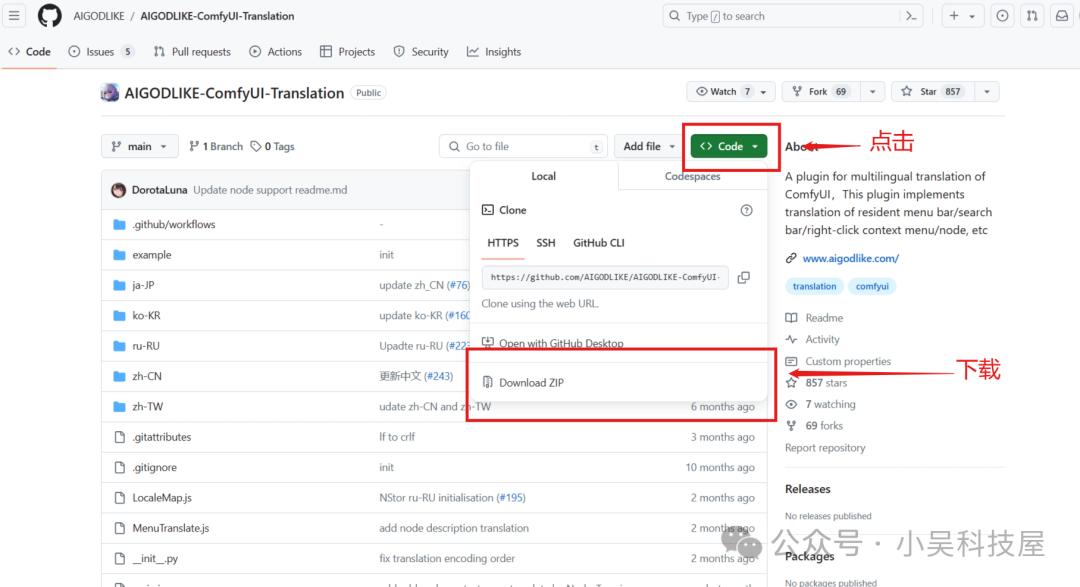The width and height of the screenshot is (1080, 587).
Task: Click the AIGODLIKE owner link in breadcrumb
Action: [99, 16]
